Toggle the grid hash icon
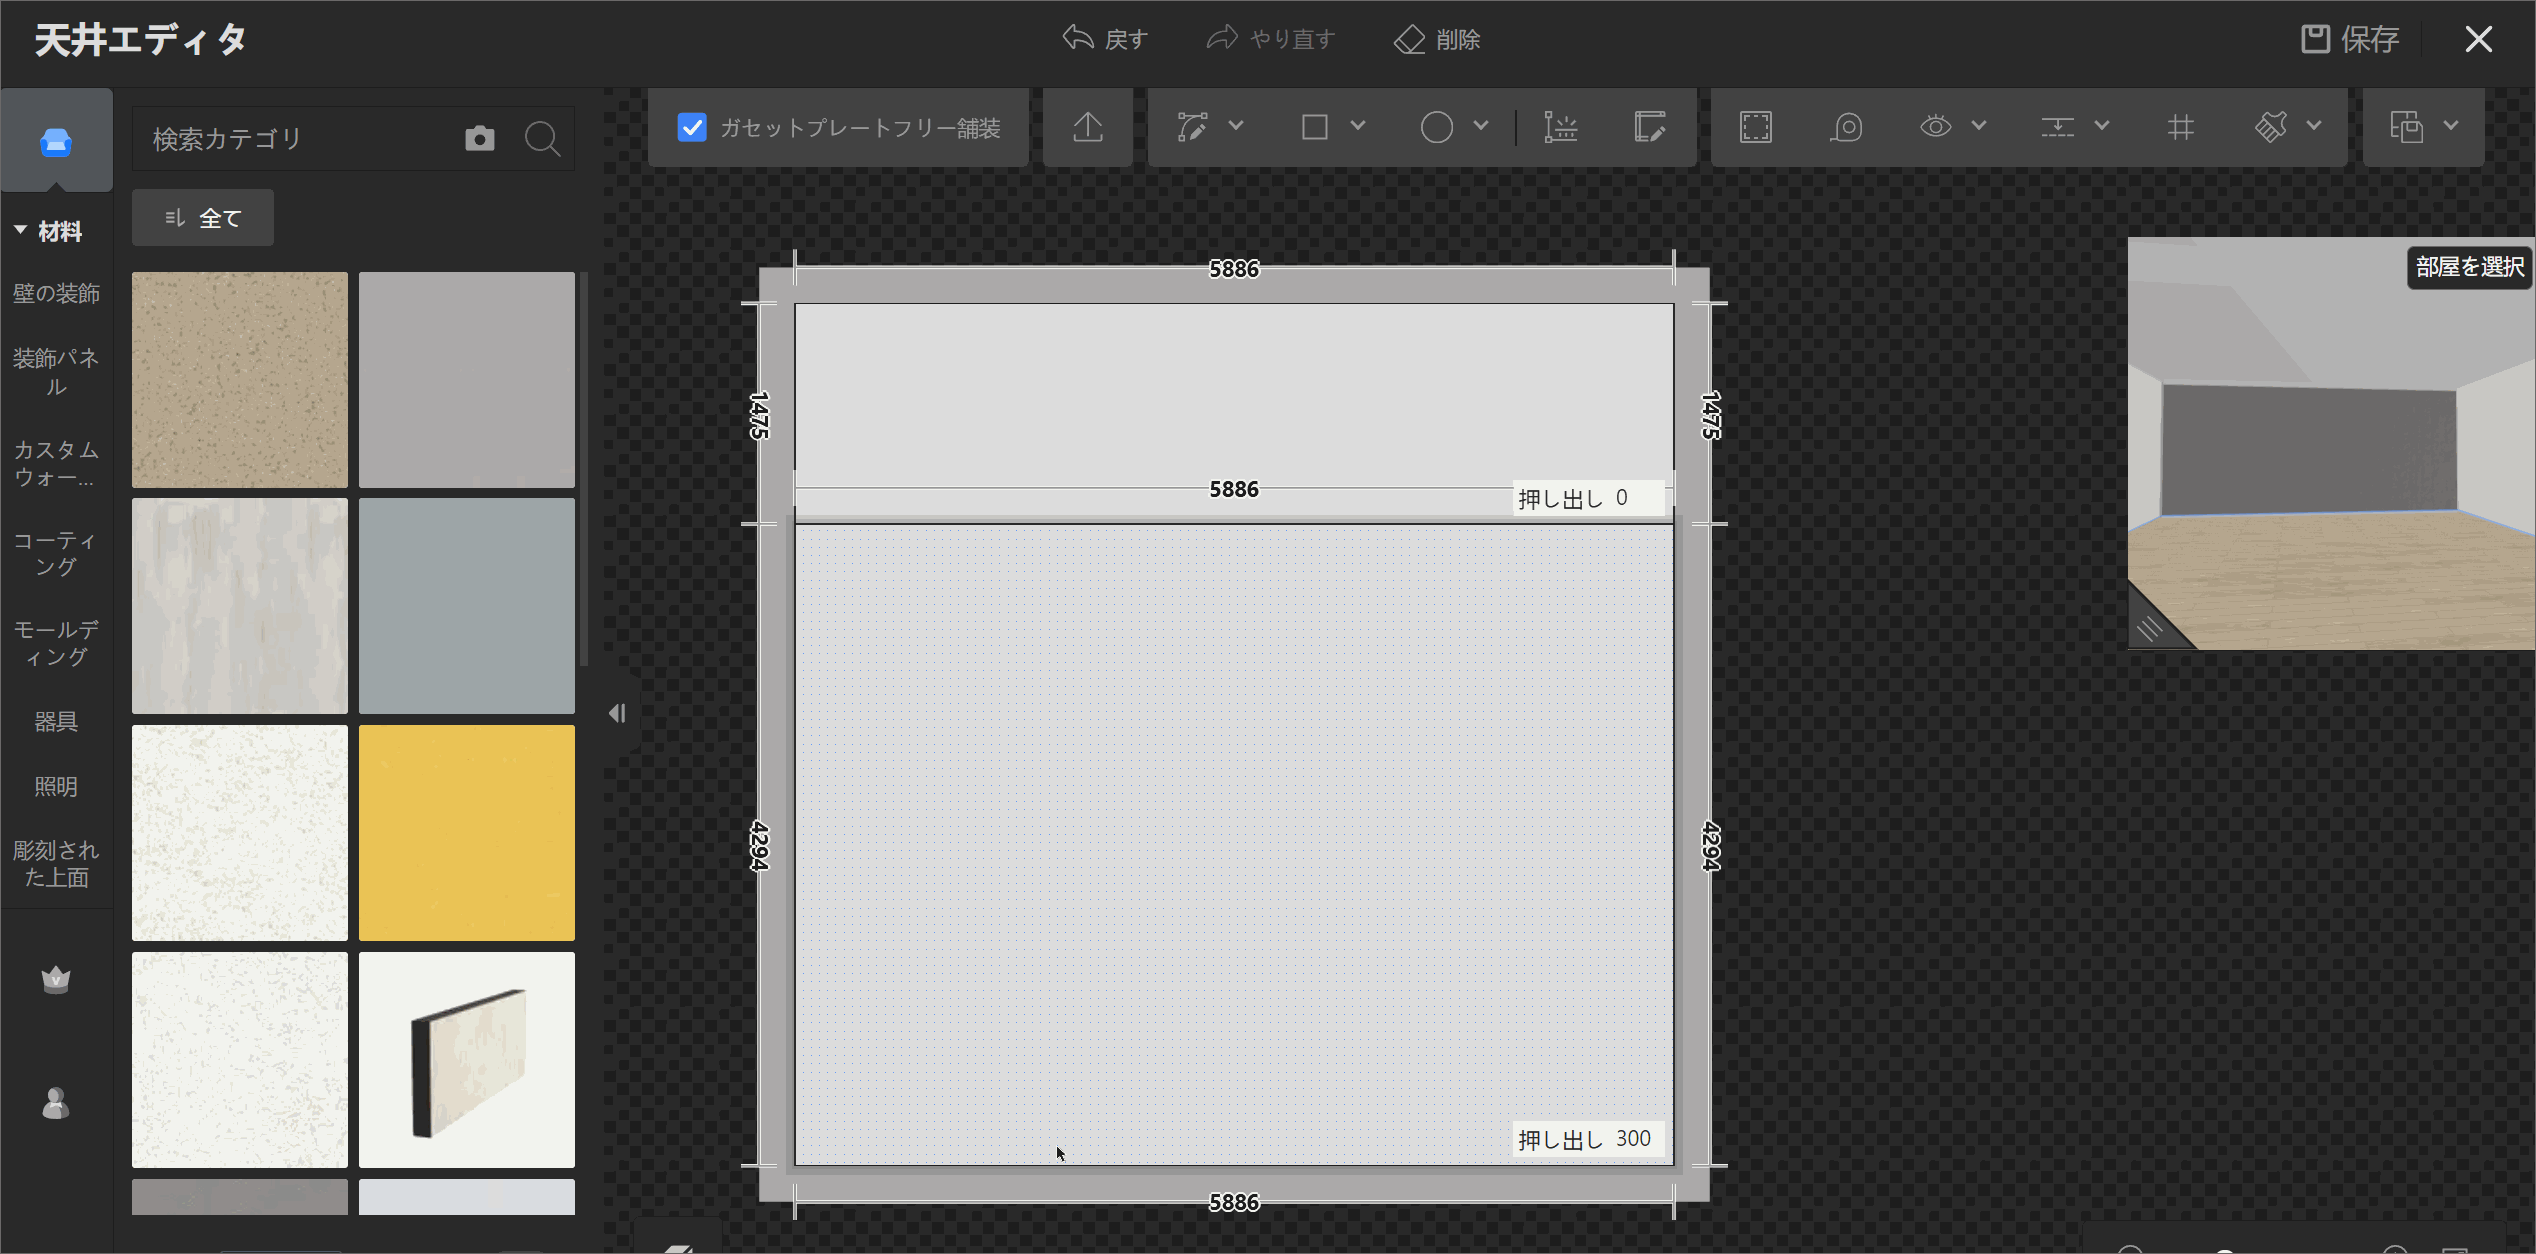The height and width of the screenshot is (1254, 2536). tap(2180, 127)
